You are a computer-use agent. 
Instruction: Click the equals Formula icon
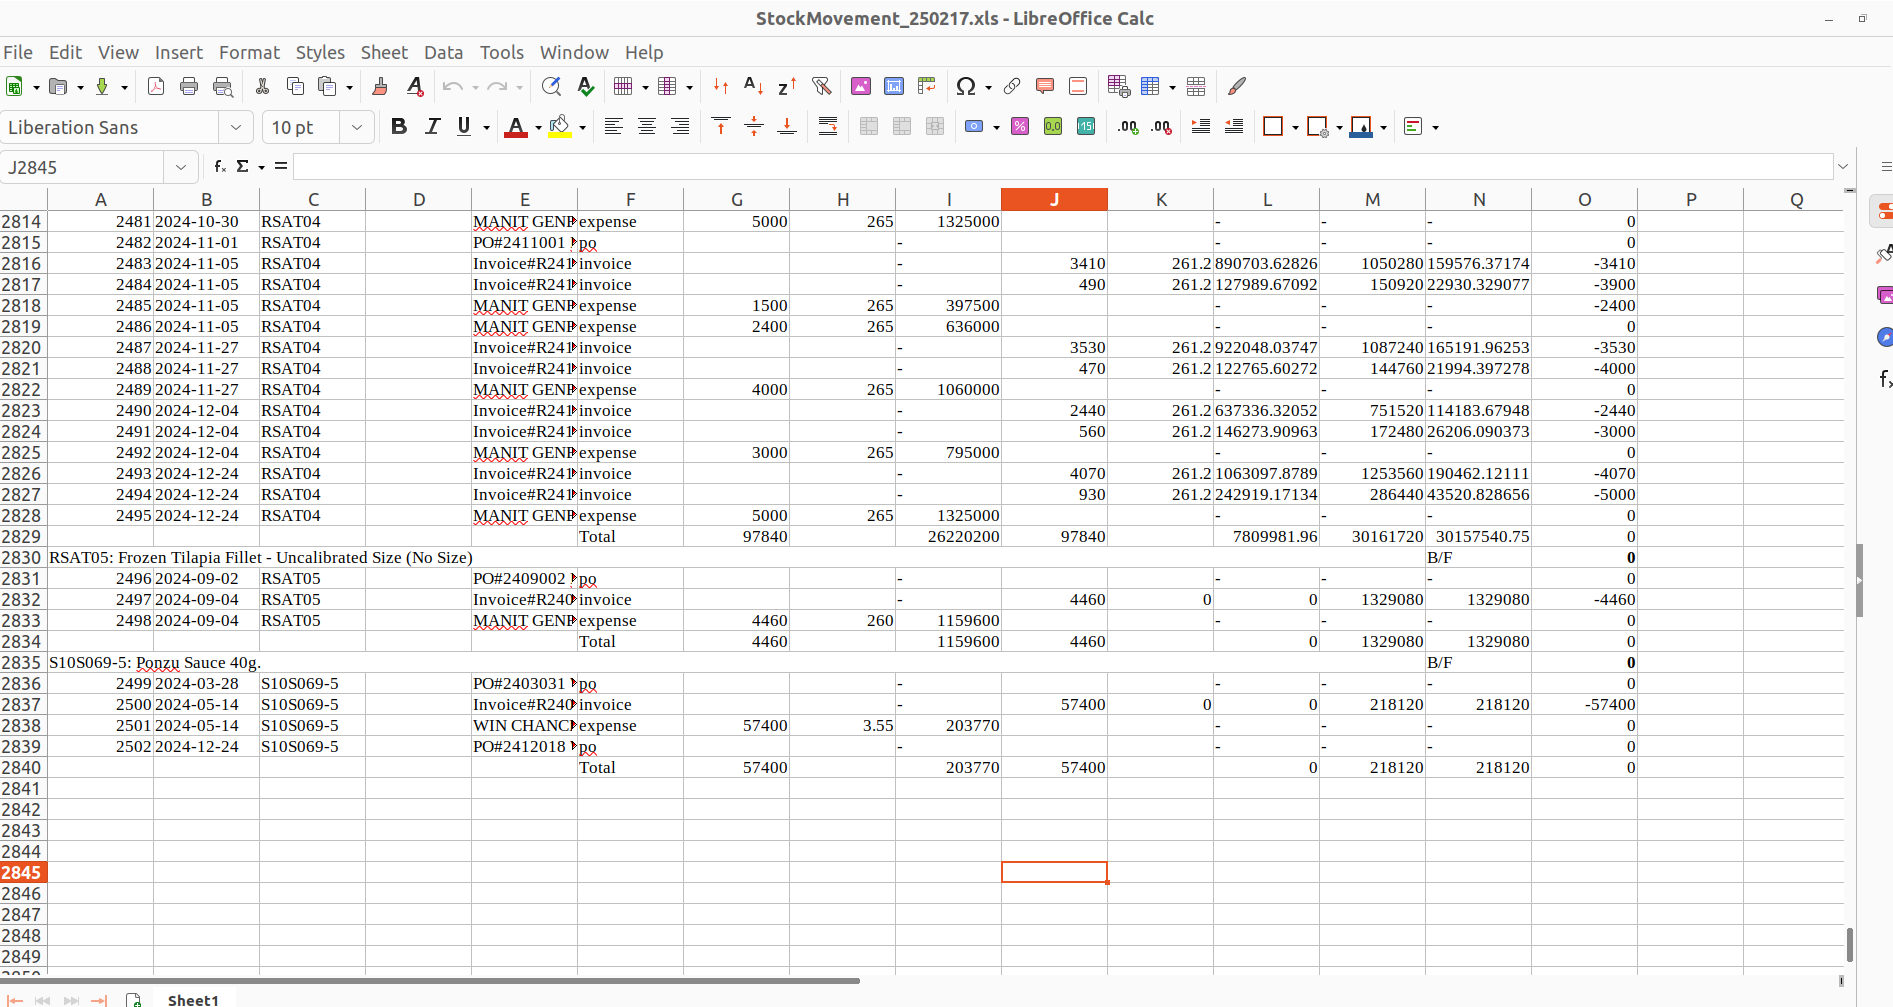click(x=281, y=167)
